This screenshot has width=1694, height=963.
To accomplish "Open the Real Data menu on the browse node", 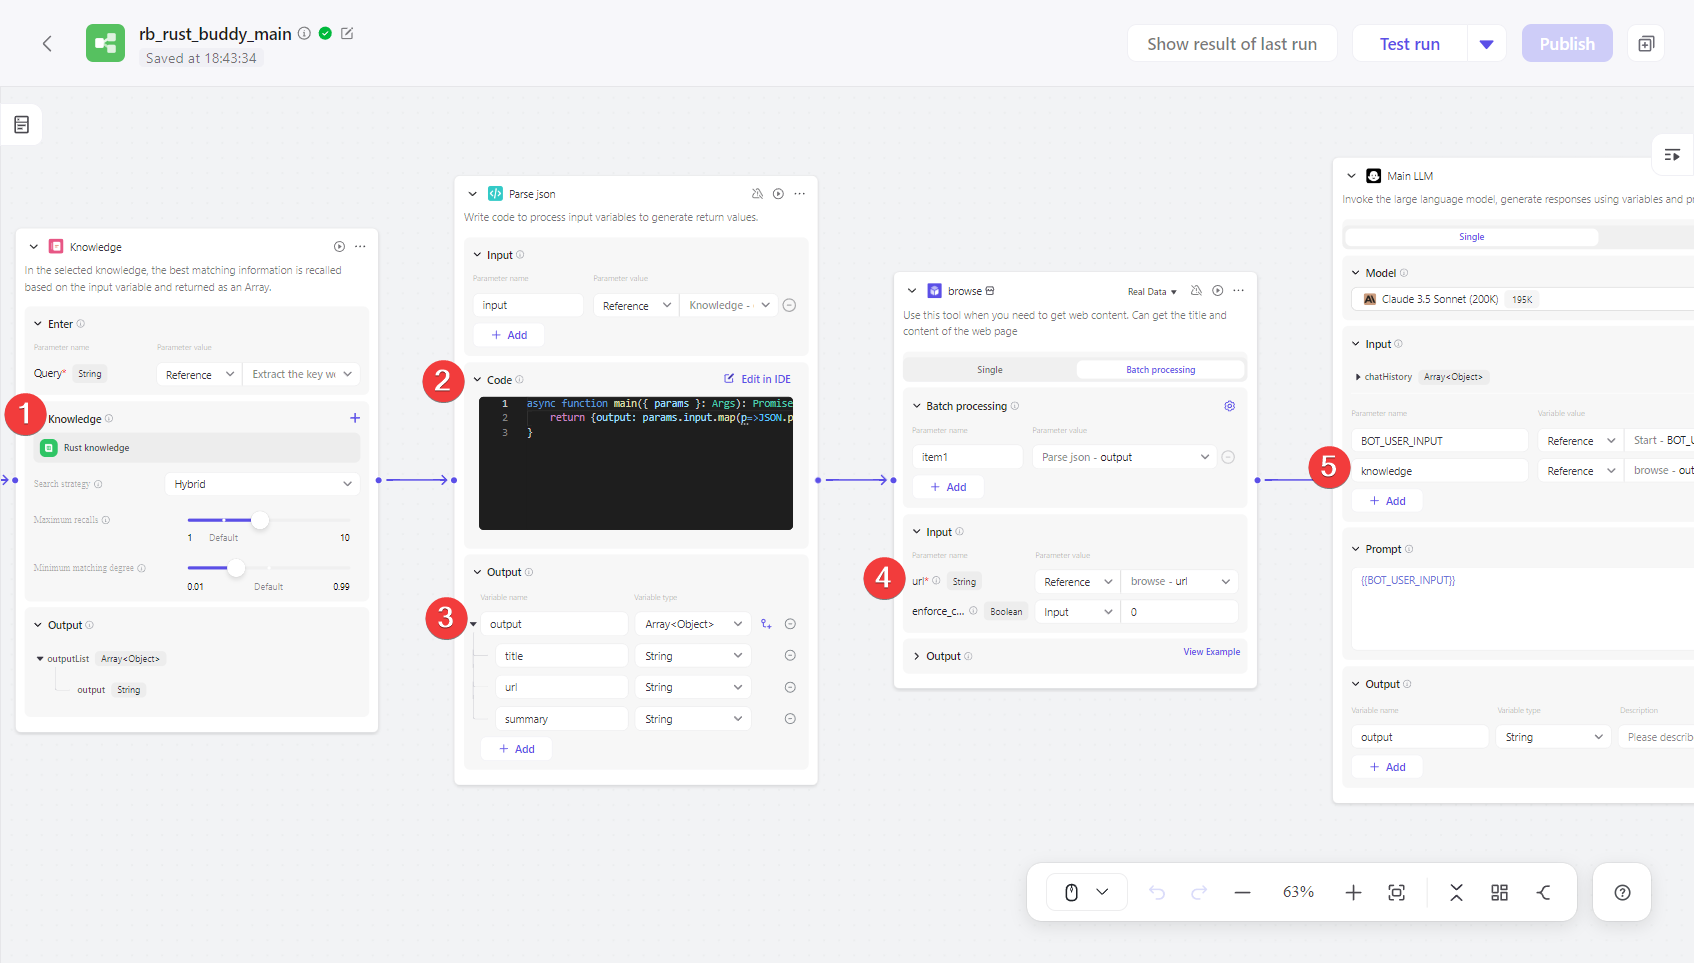I will pyautogui.click(x=1151, y=291).
